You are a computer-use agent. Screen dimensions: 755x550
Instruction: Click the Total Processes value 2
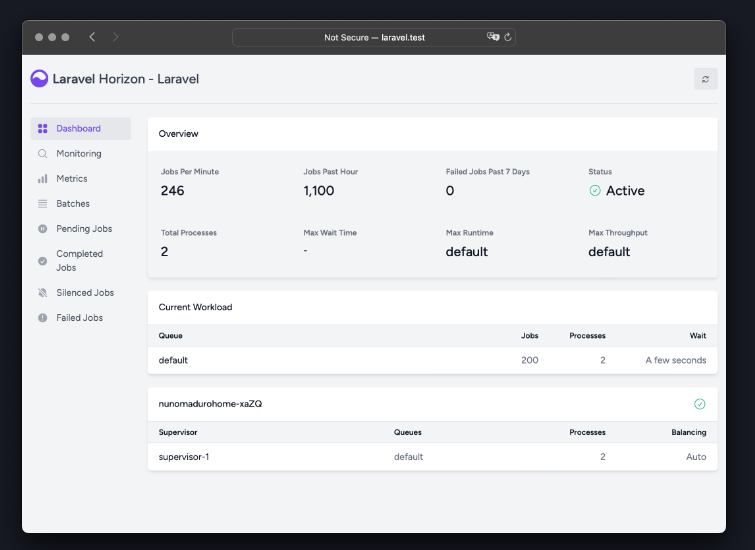165,251
